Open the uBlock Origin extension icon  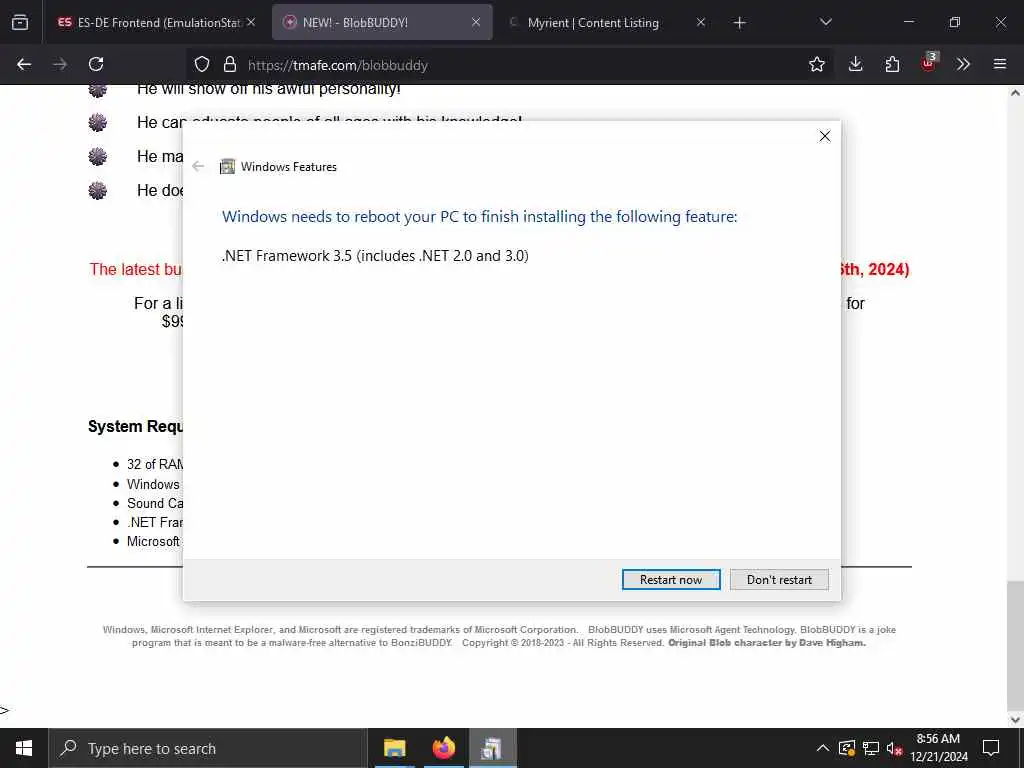click(928, 63)
